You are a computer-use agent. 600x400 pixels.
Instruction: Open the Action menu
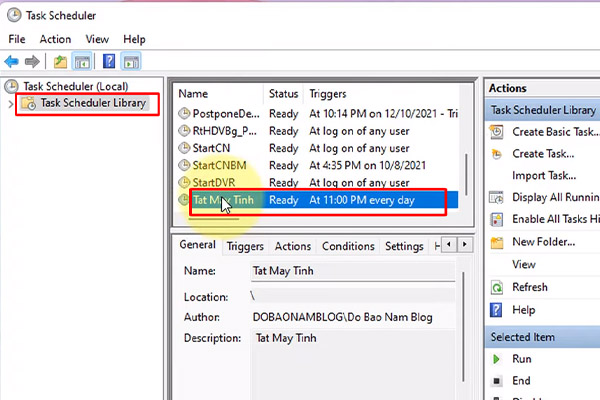tap(55, 39)
